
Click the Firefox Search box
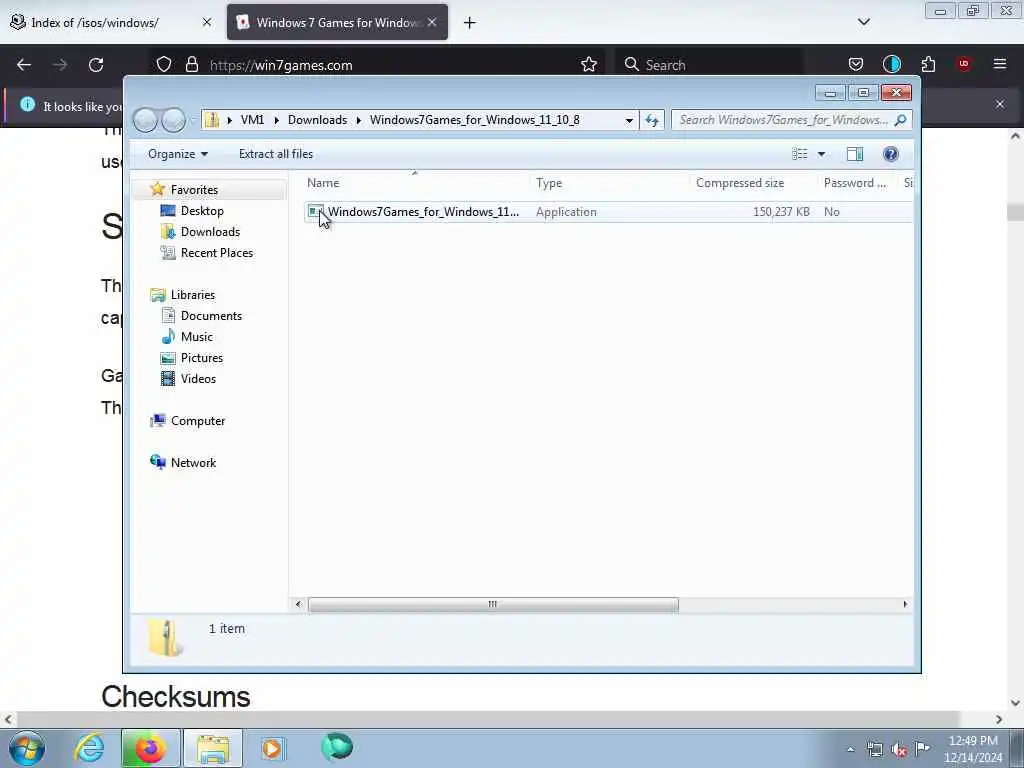(x=709, y=65)
